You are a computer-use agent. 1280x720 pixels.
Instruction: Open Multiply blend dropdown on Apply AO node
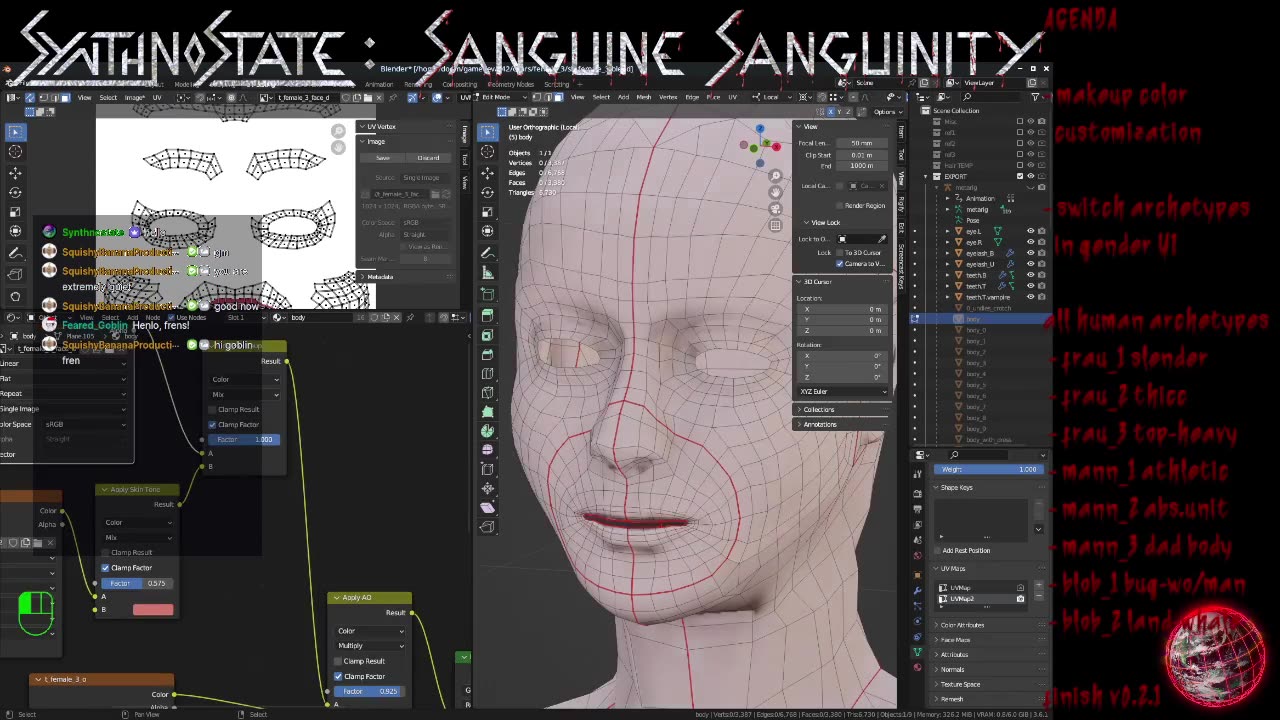pos(370,646)
